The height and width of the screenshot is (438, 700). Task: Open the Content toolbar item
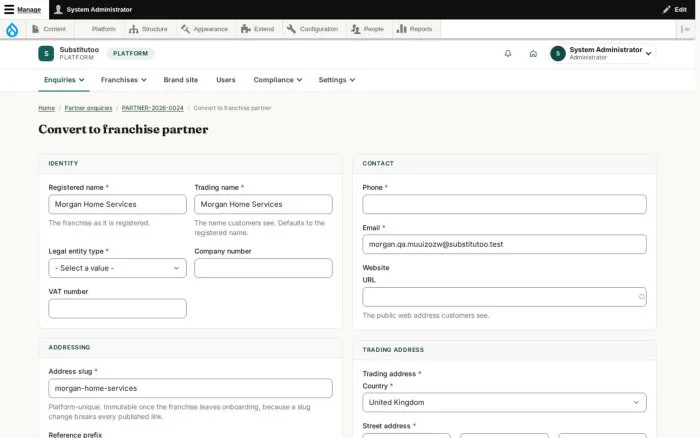coord(49,29)
